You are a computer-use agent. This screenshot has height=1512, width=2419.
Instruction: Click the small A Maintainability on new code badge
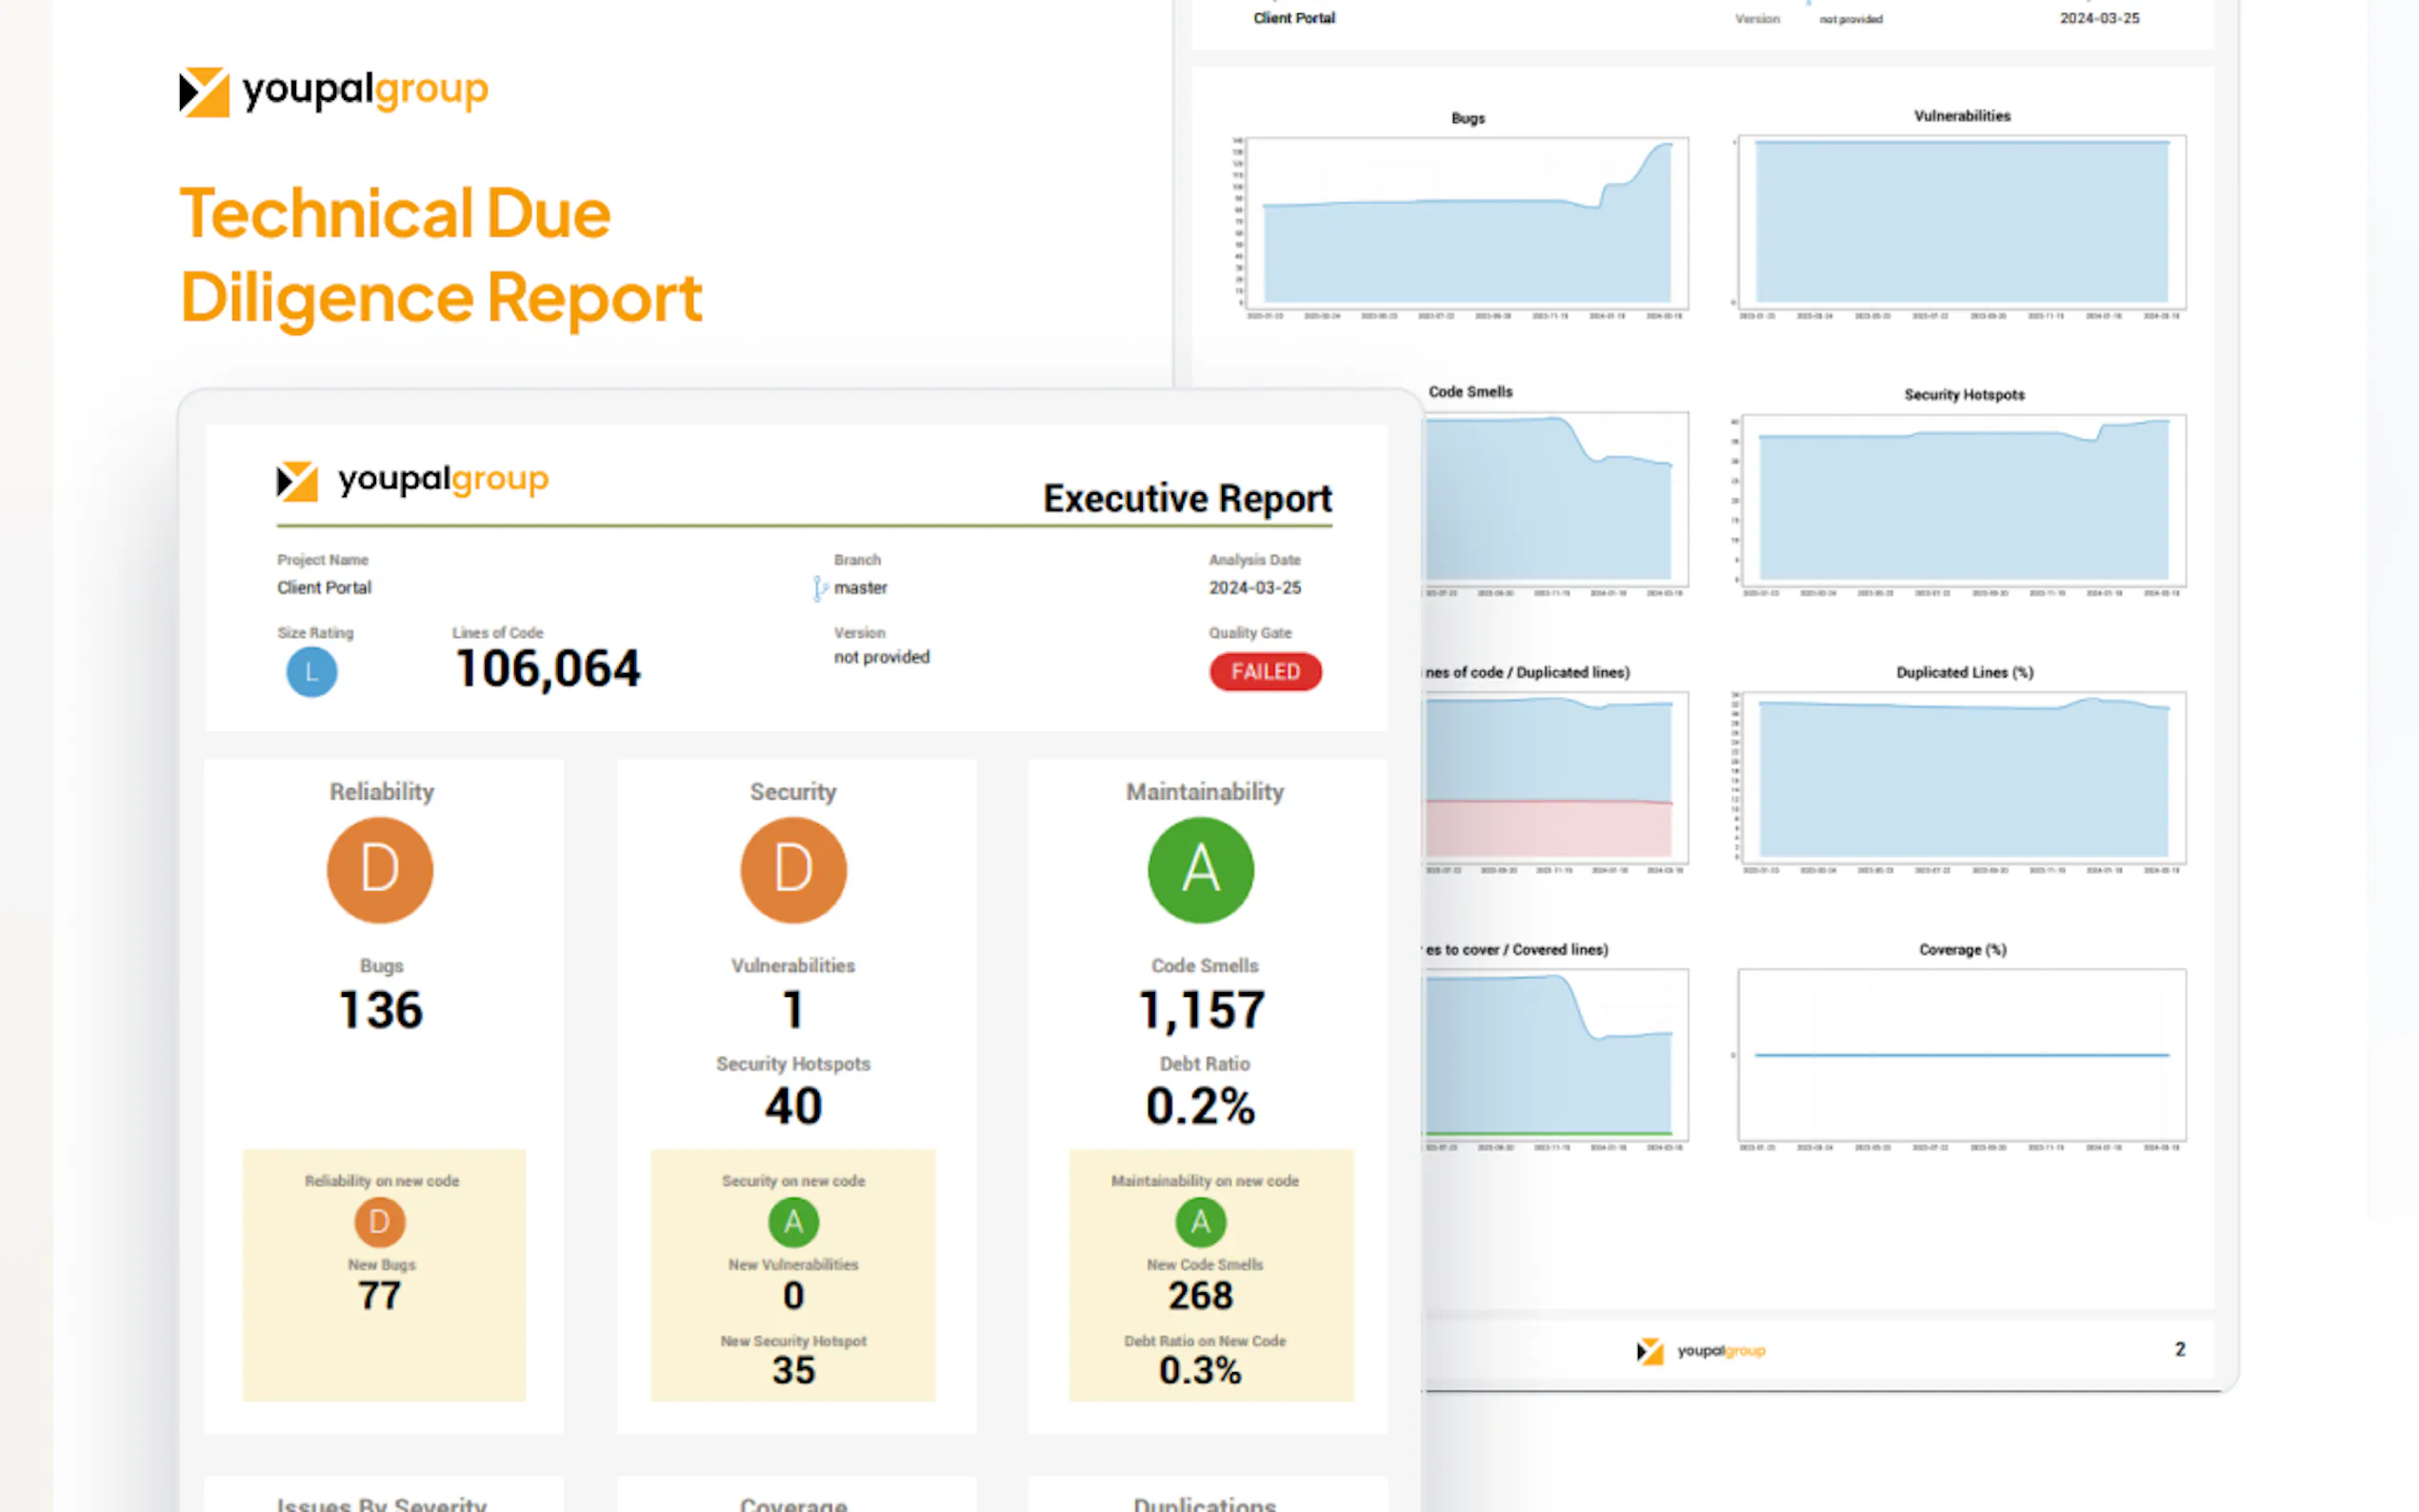tap(1200, 1221)
